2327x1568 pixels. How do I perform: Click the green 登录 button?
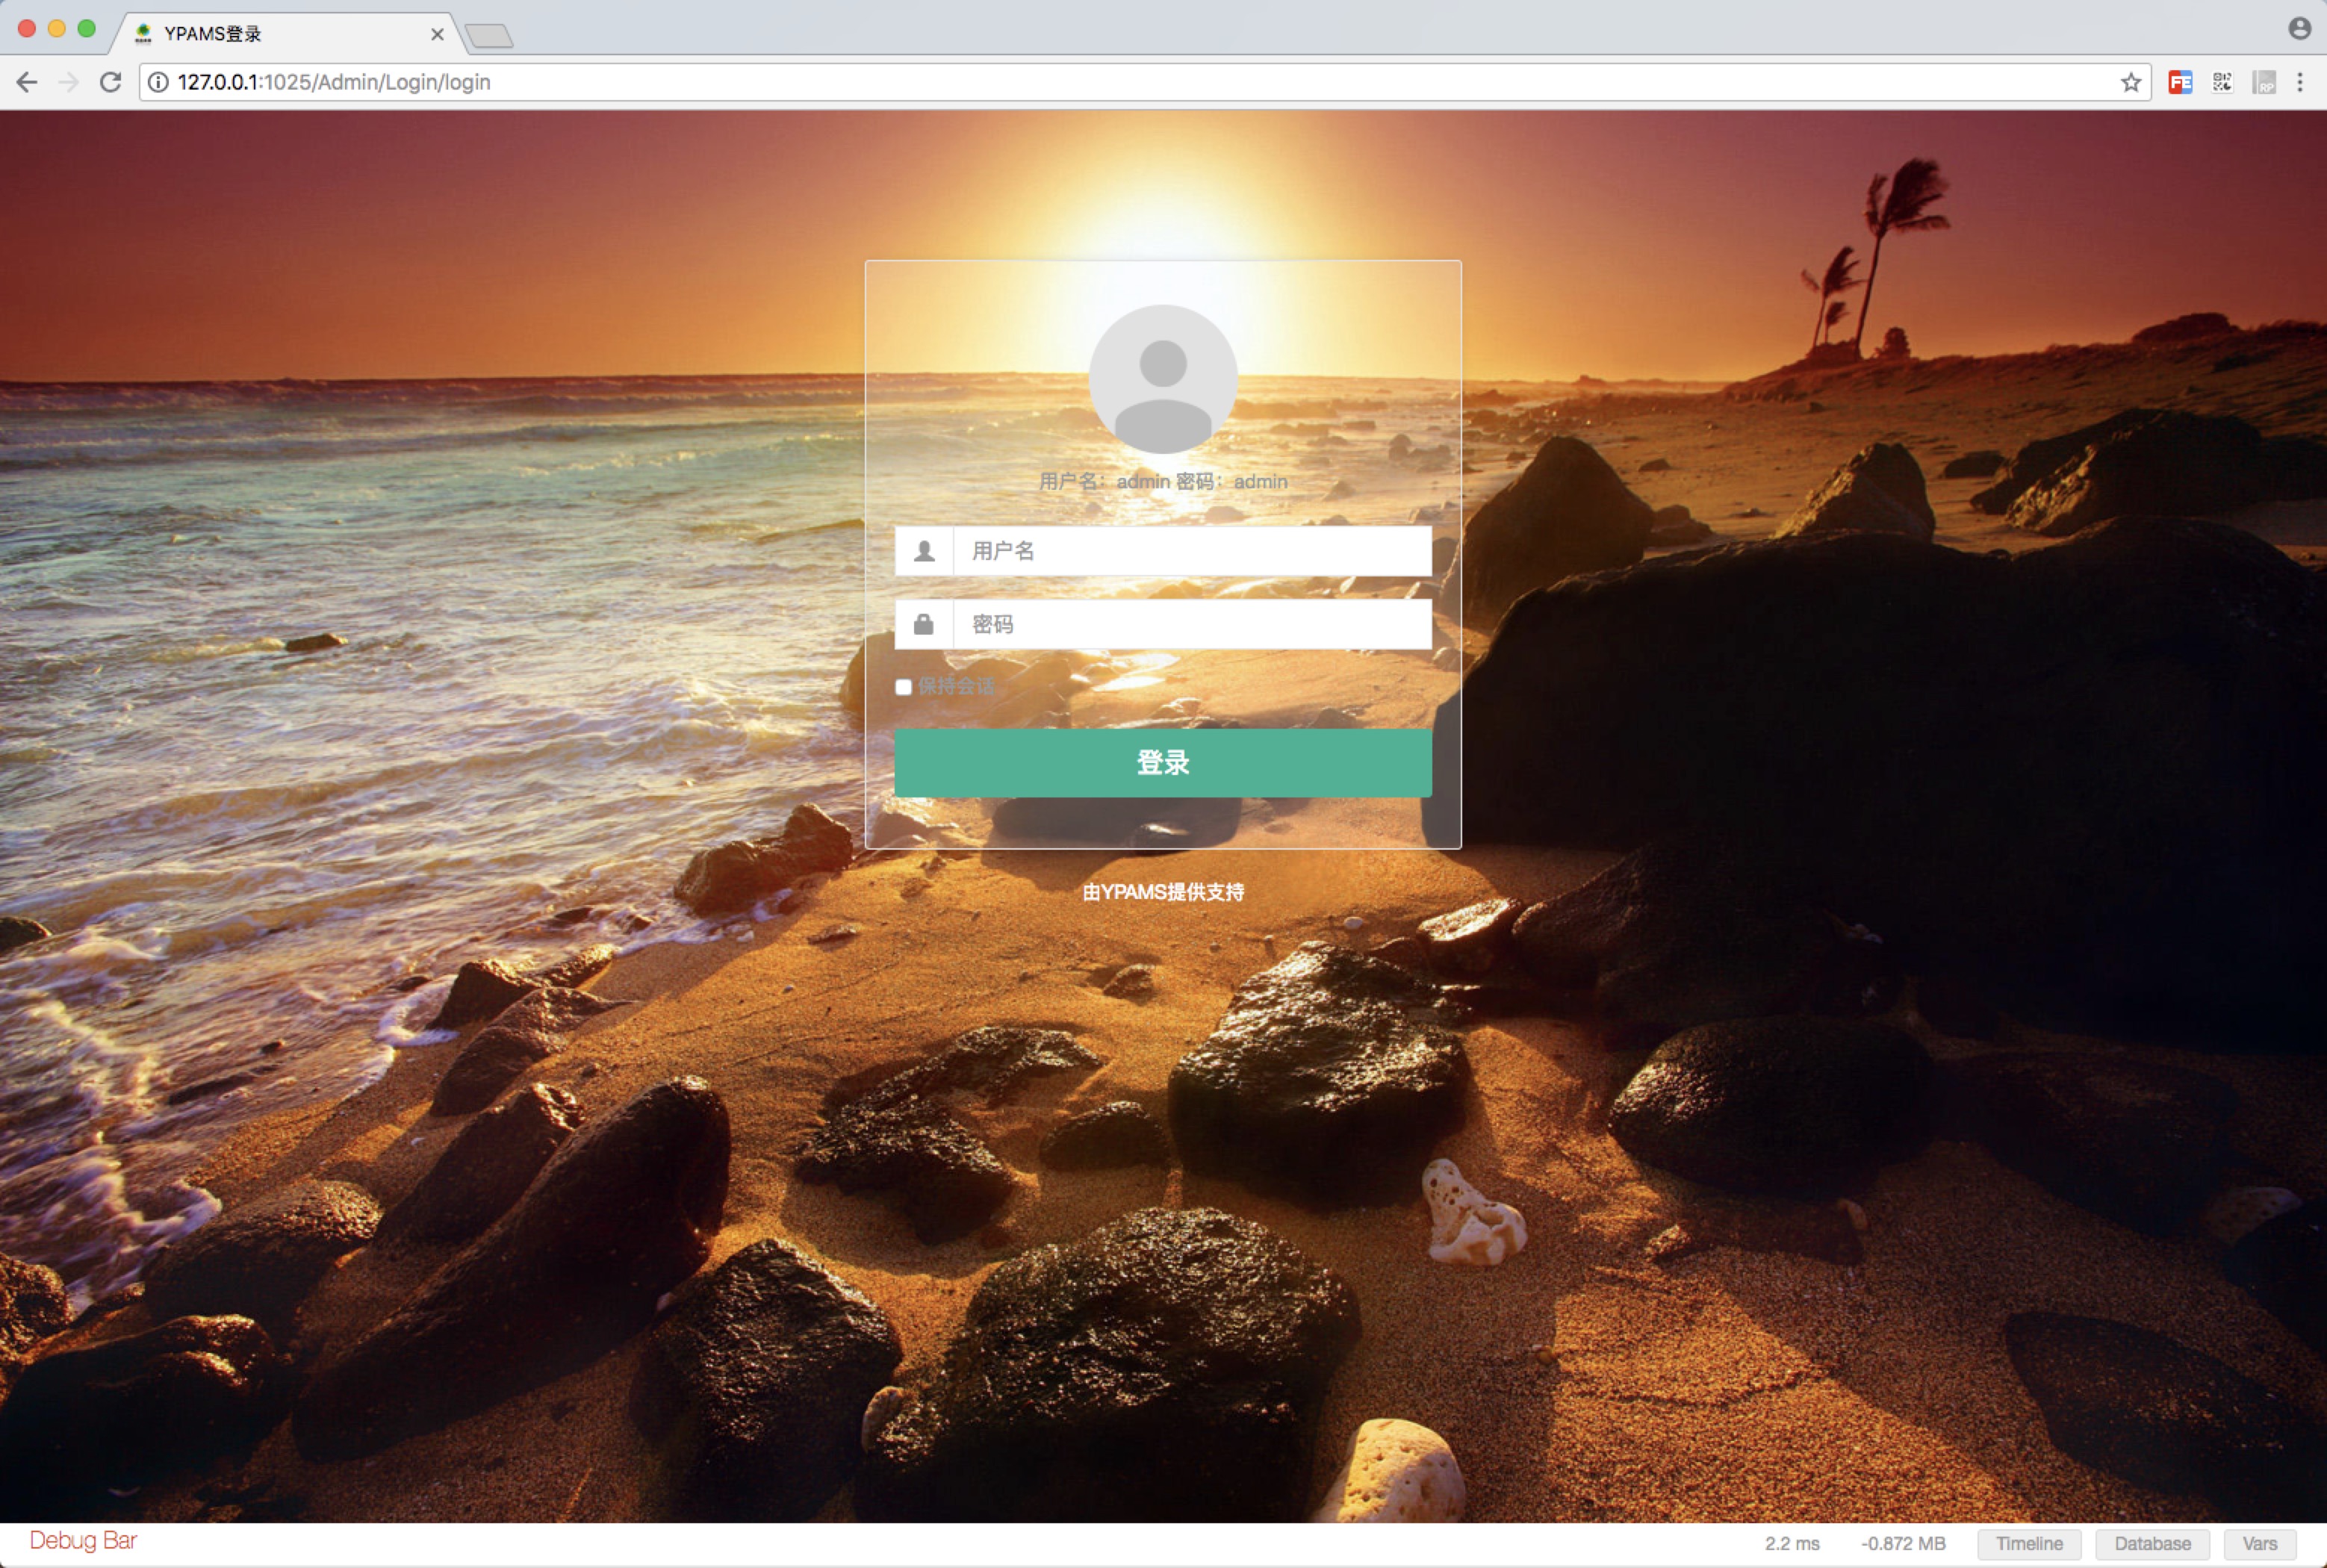(1162, 762)
